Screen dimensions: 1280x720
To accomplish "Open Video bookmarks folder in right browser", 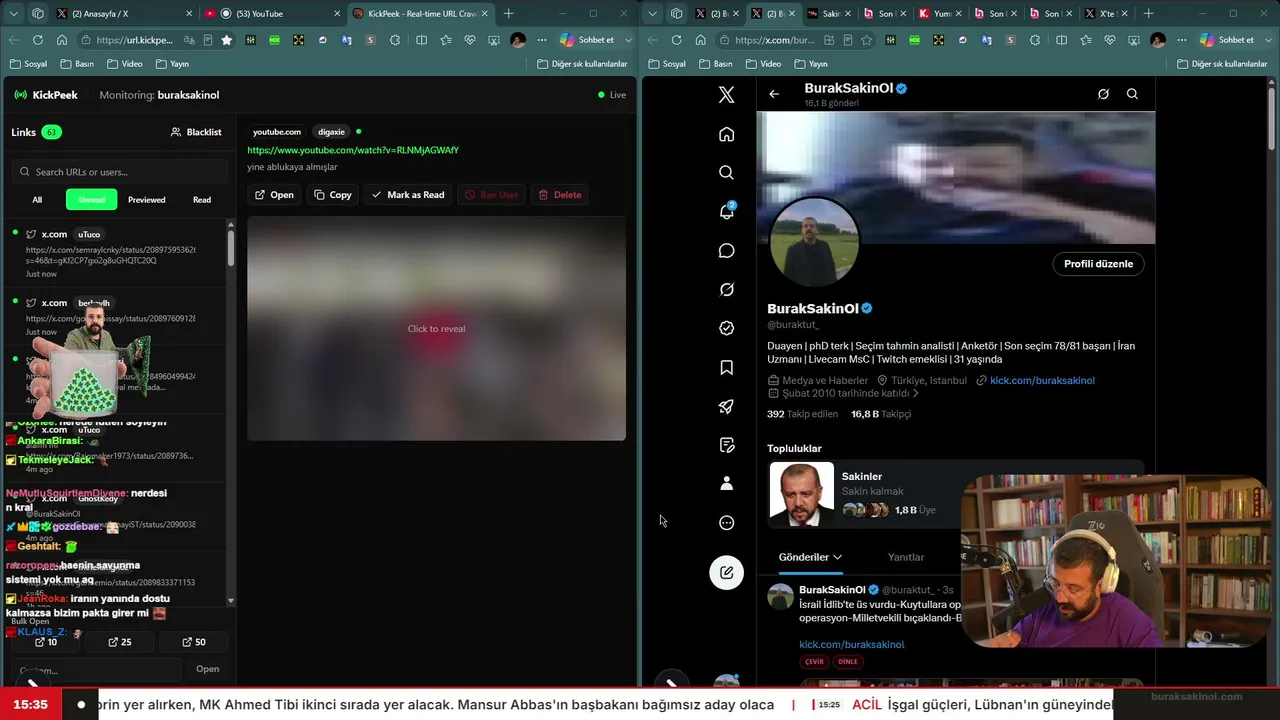I will 763,64.
